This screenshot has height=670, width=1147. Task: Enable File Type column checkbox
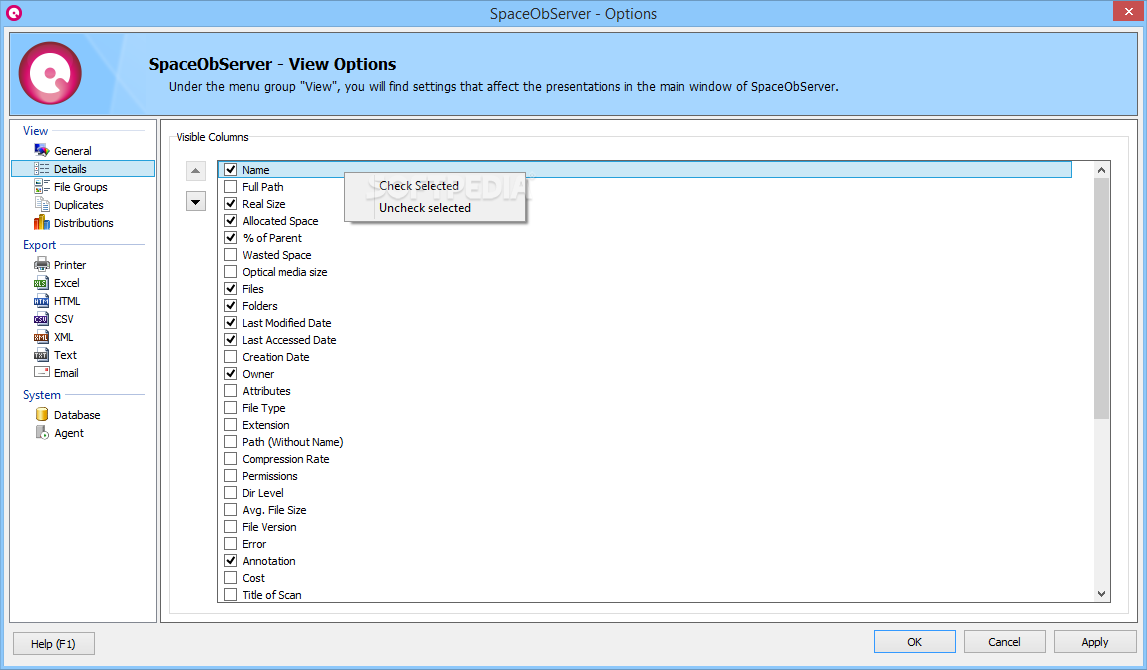tap(230, 407)
